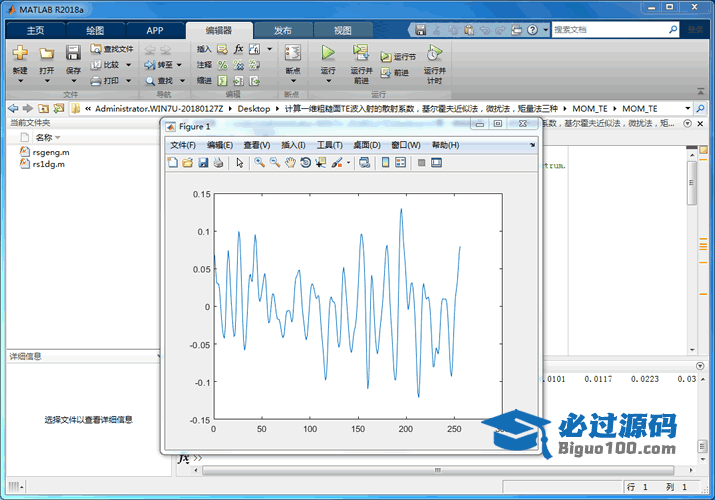
Task: Open the dropdown under Run (运行)
Action: pyautogui.click(x=328, y=81)
